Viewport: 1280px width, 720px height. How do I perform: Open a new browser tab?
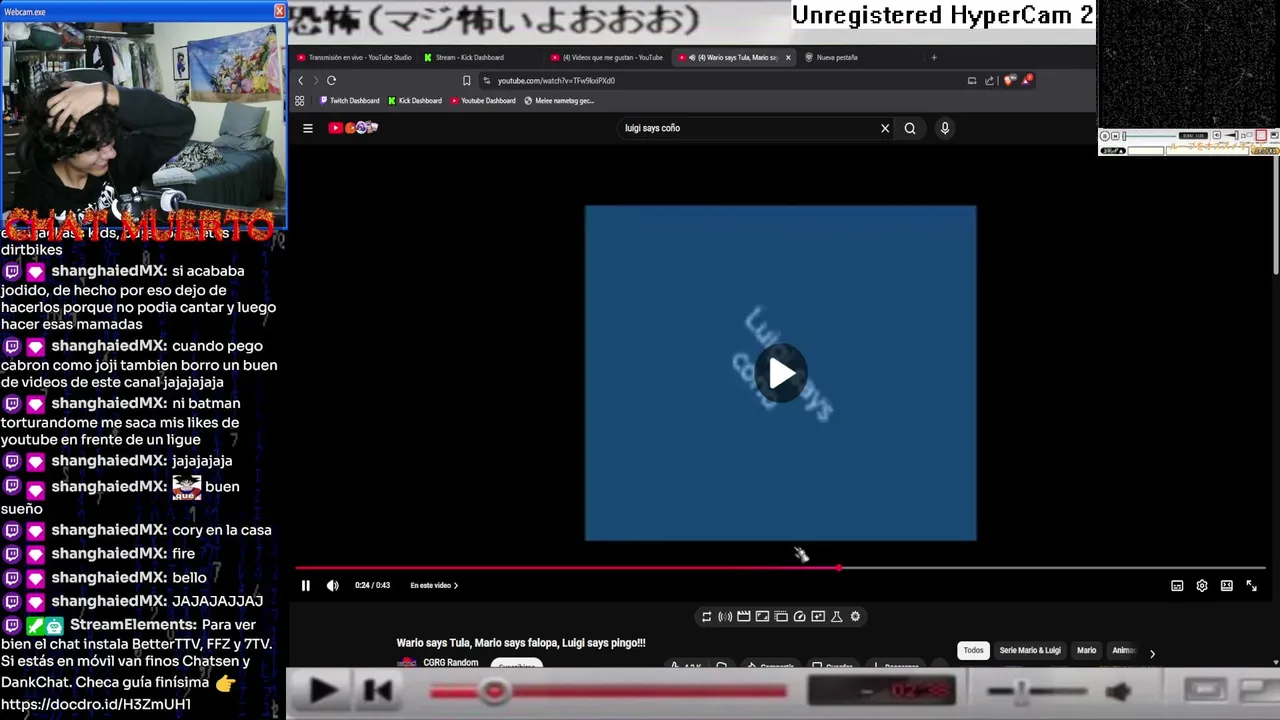coord(934,58)
